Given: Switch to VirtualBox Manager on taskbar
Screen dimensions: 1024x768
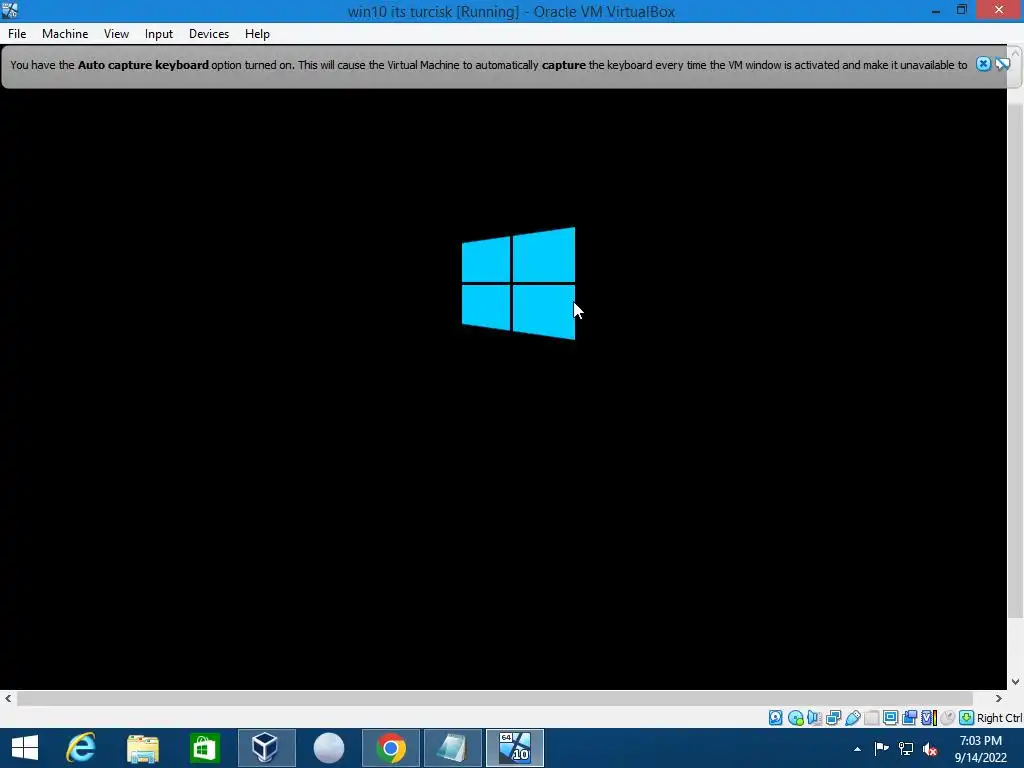Looking at the screenshot, I should [266, 748].
